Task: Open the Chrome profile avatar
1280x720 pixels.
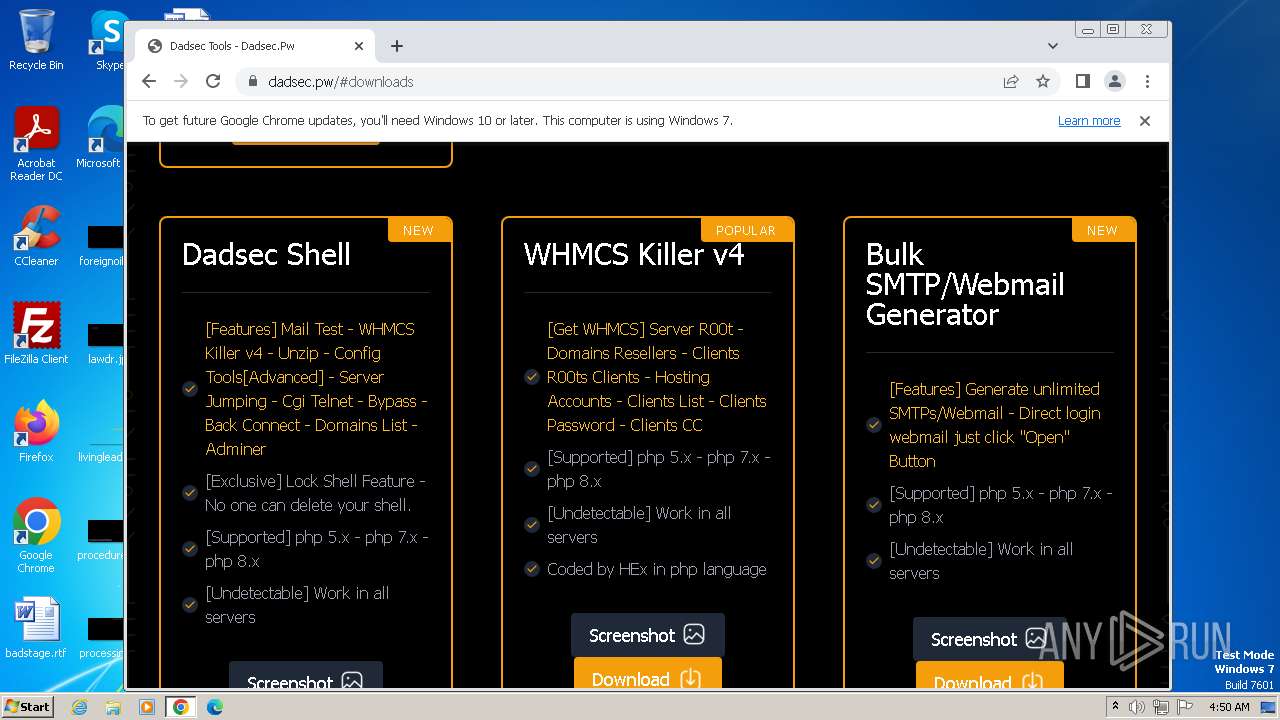Action: pos(1115,82)
